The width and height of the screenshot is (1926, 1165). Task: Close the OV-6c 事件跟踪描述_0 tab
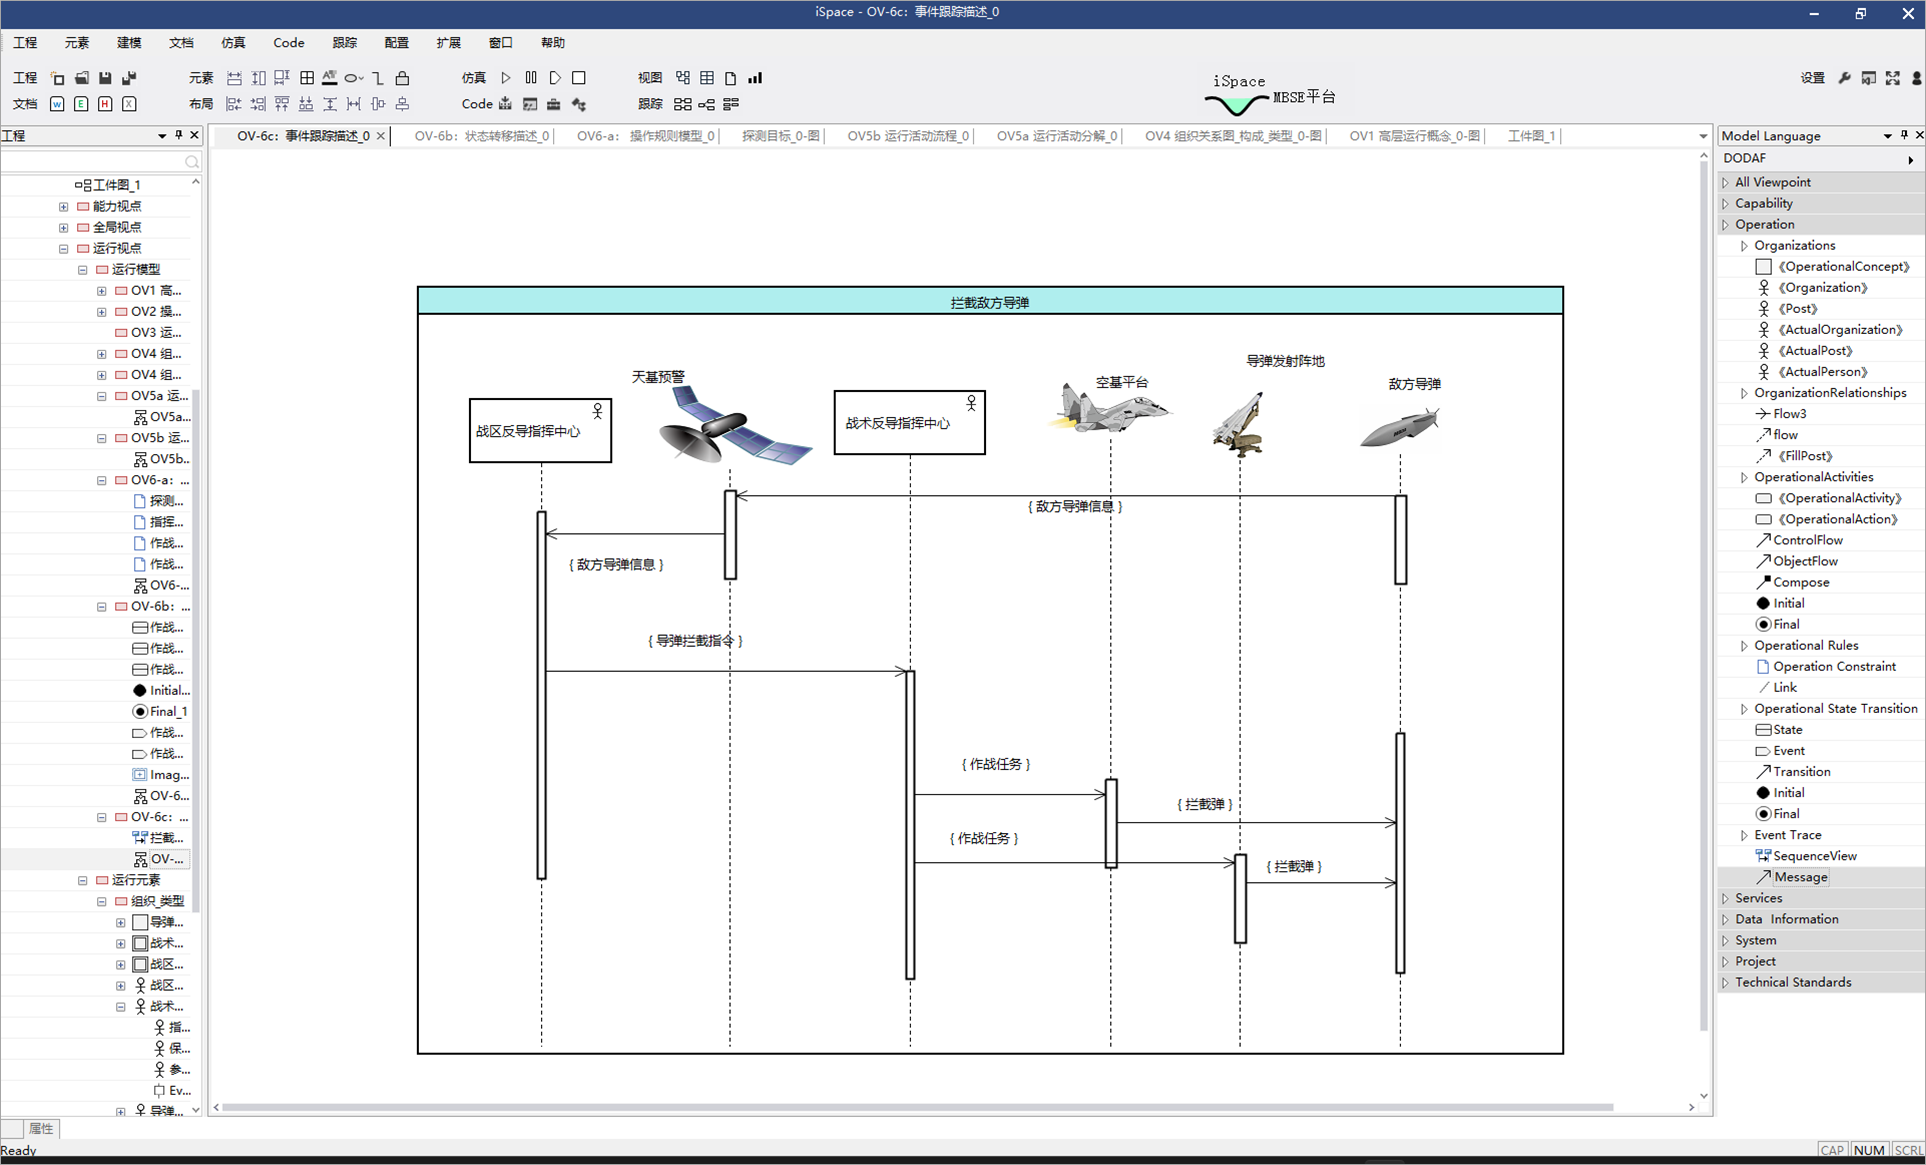381,136
